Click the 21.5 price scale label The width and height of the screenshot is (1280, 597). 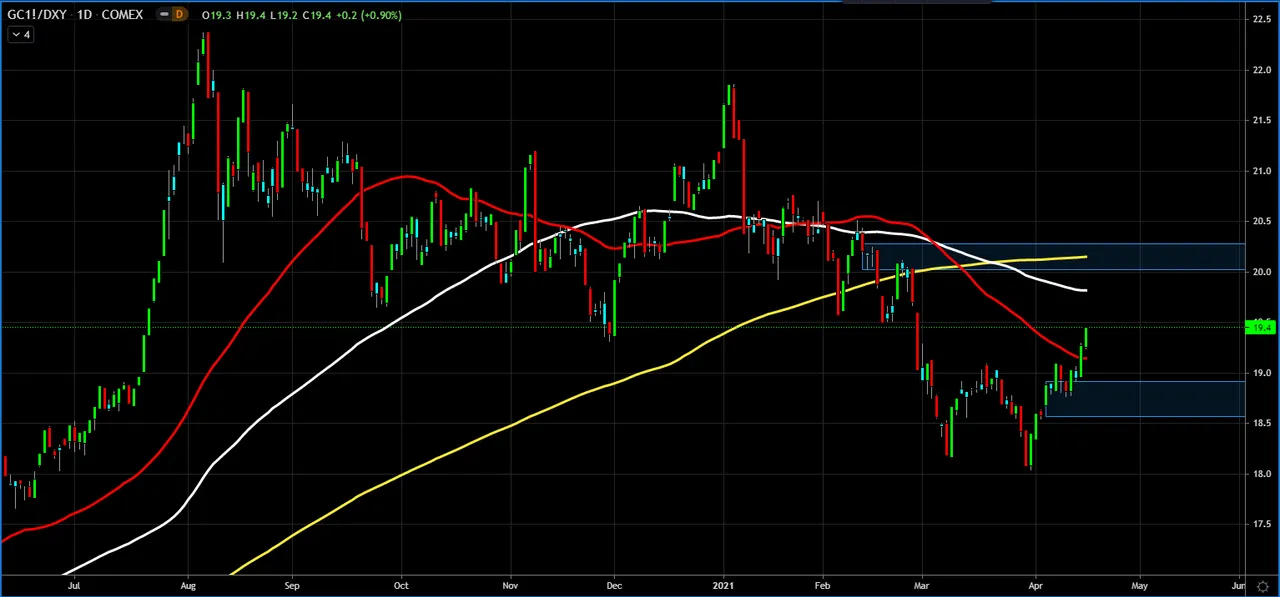(x=1261, y=121)
